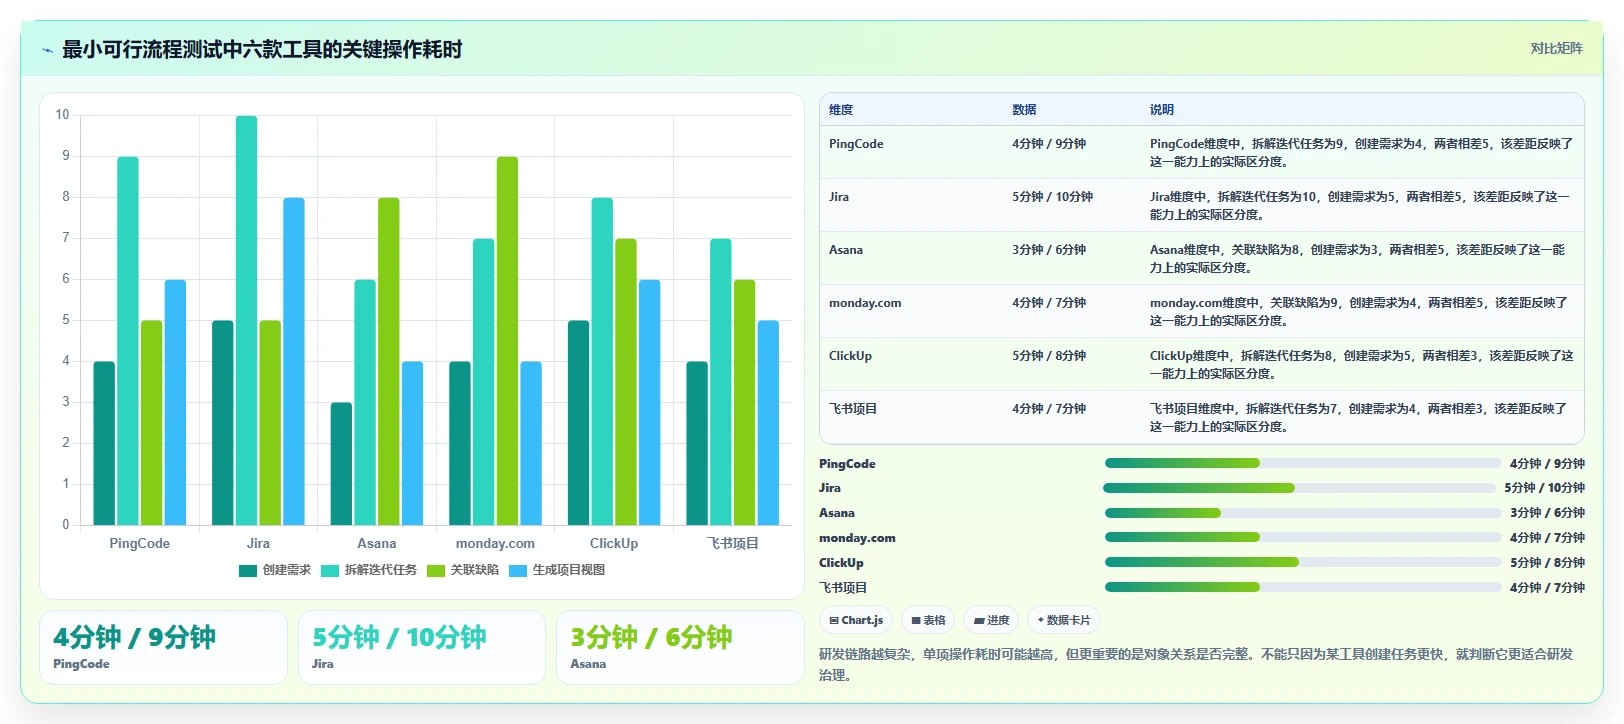Click the PingCode label on the chart x-axis
The height and width of the screenshot is (724, 1624).
139,544
